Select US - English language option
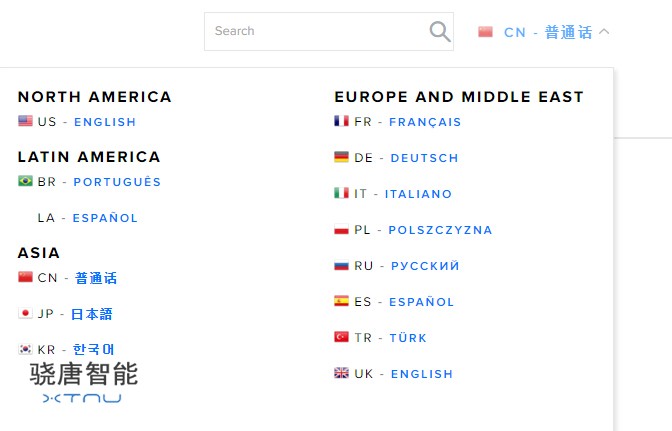This screenshot has width=672, height=431. point(104,122)
